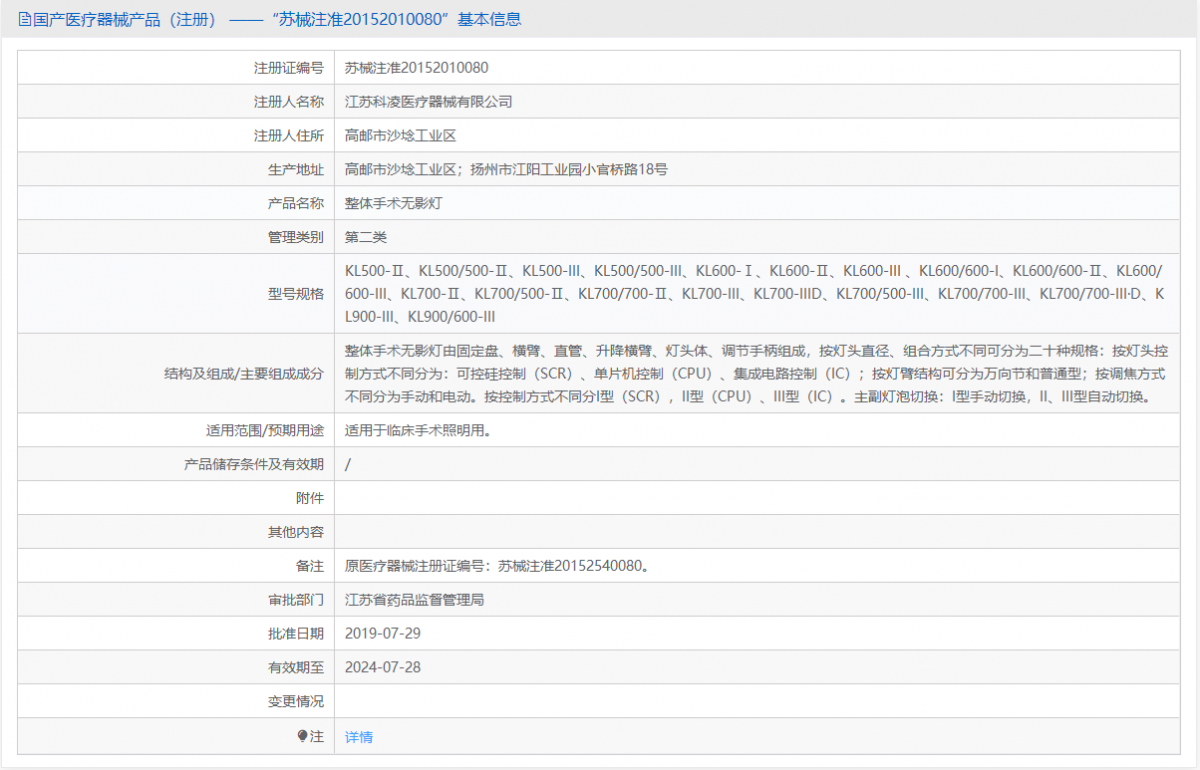Click the 生产地址 row label
The image size is (1200, 770).
pyautogui.click(x=296, y=170)
